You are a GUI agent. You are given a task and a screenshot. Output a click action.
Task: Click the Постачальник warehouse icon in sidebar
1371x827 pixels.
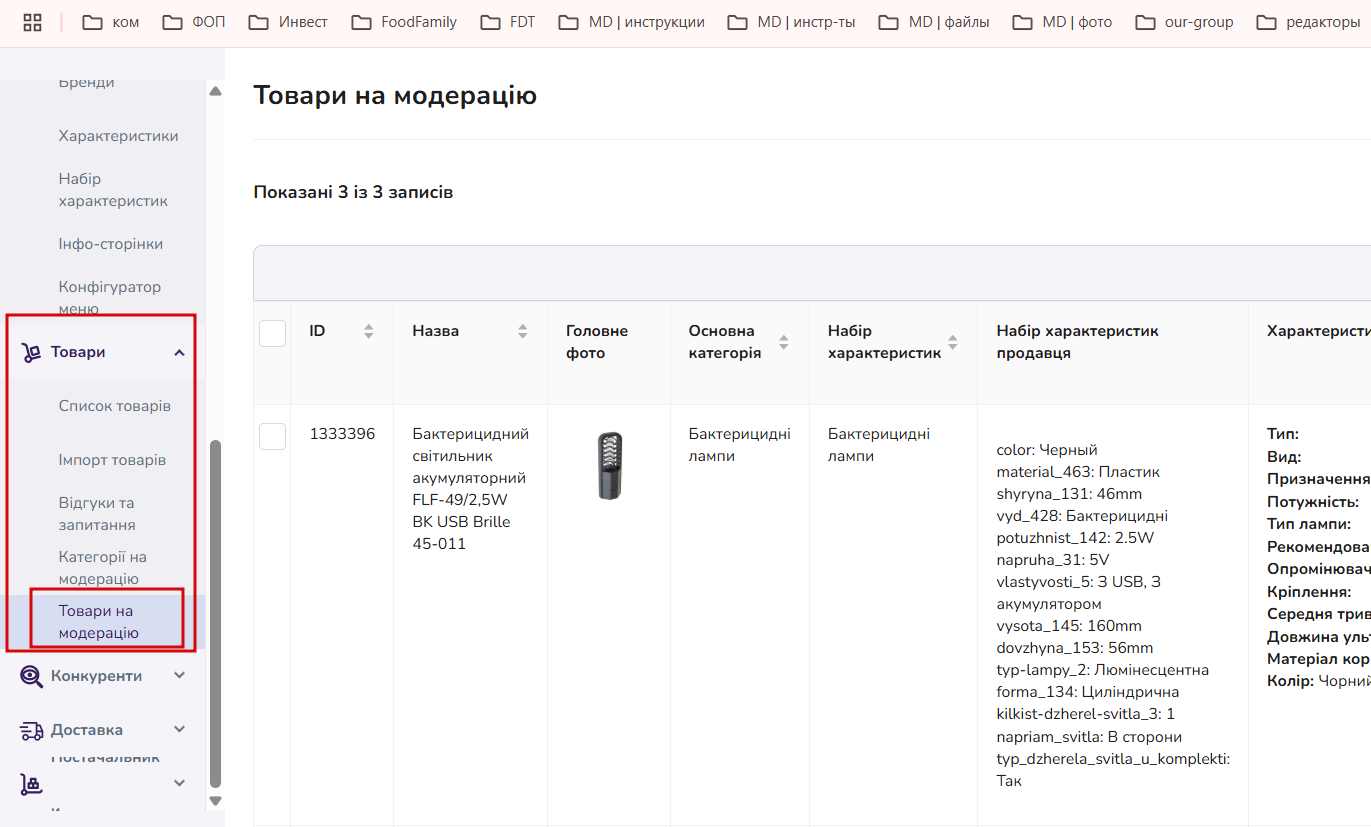click(31, 784)
